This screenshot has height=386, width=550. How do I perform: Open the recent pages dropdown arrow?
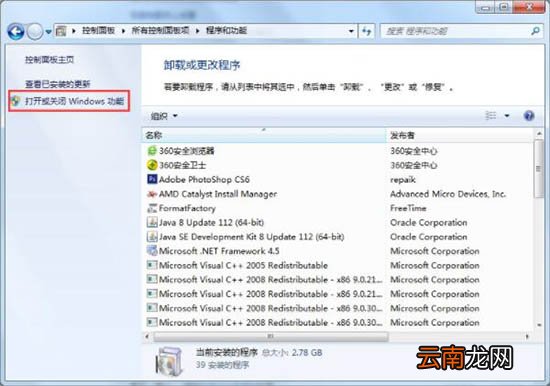48,32
